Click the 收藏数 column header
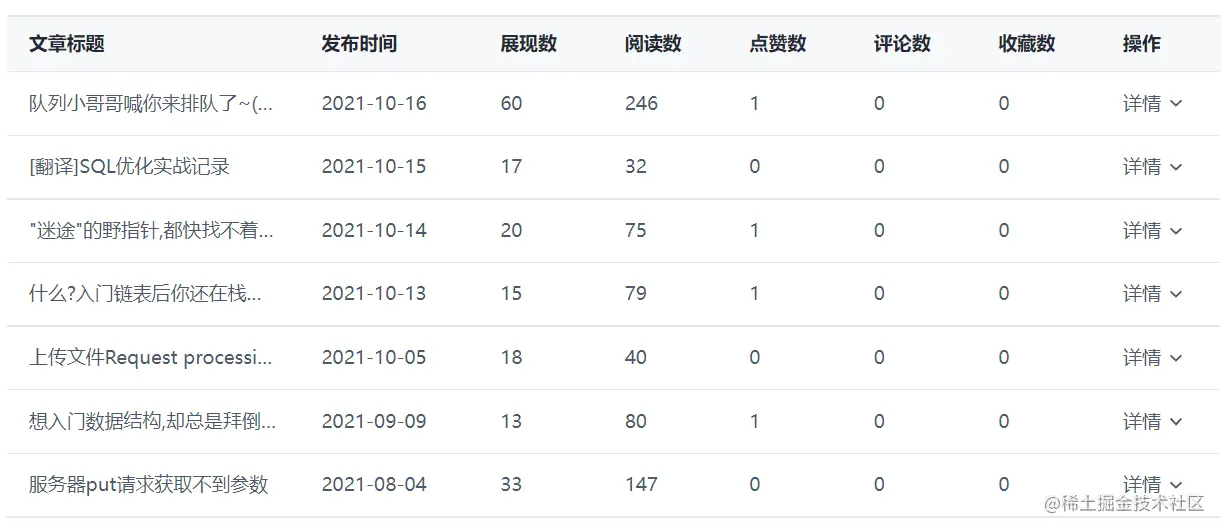The image size is (1222, 531). coord(1027,44)
